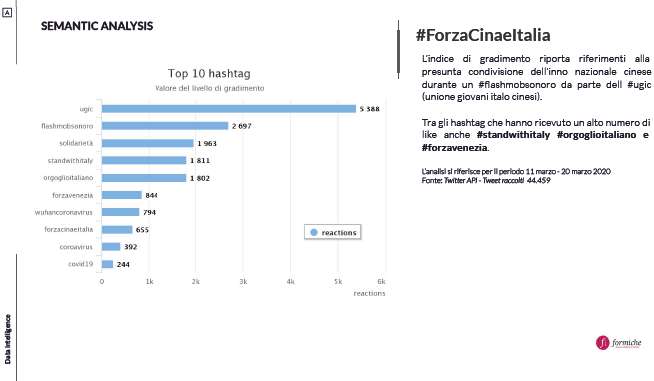Click the wuhancoronavirus bar
The height and width of the screenshot is (381, 654).
point(121,212)
